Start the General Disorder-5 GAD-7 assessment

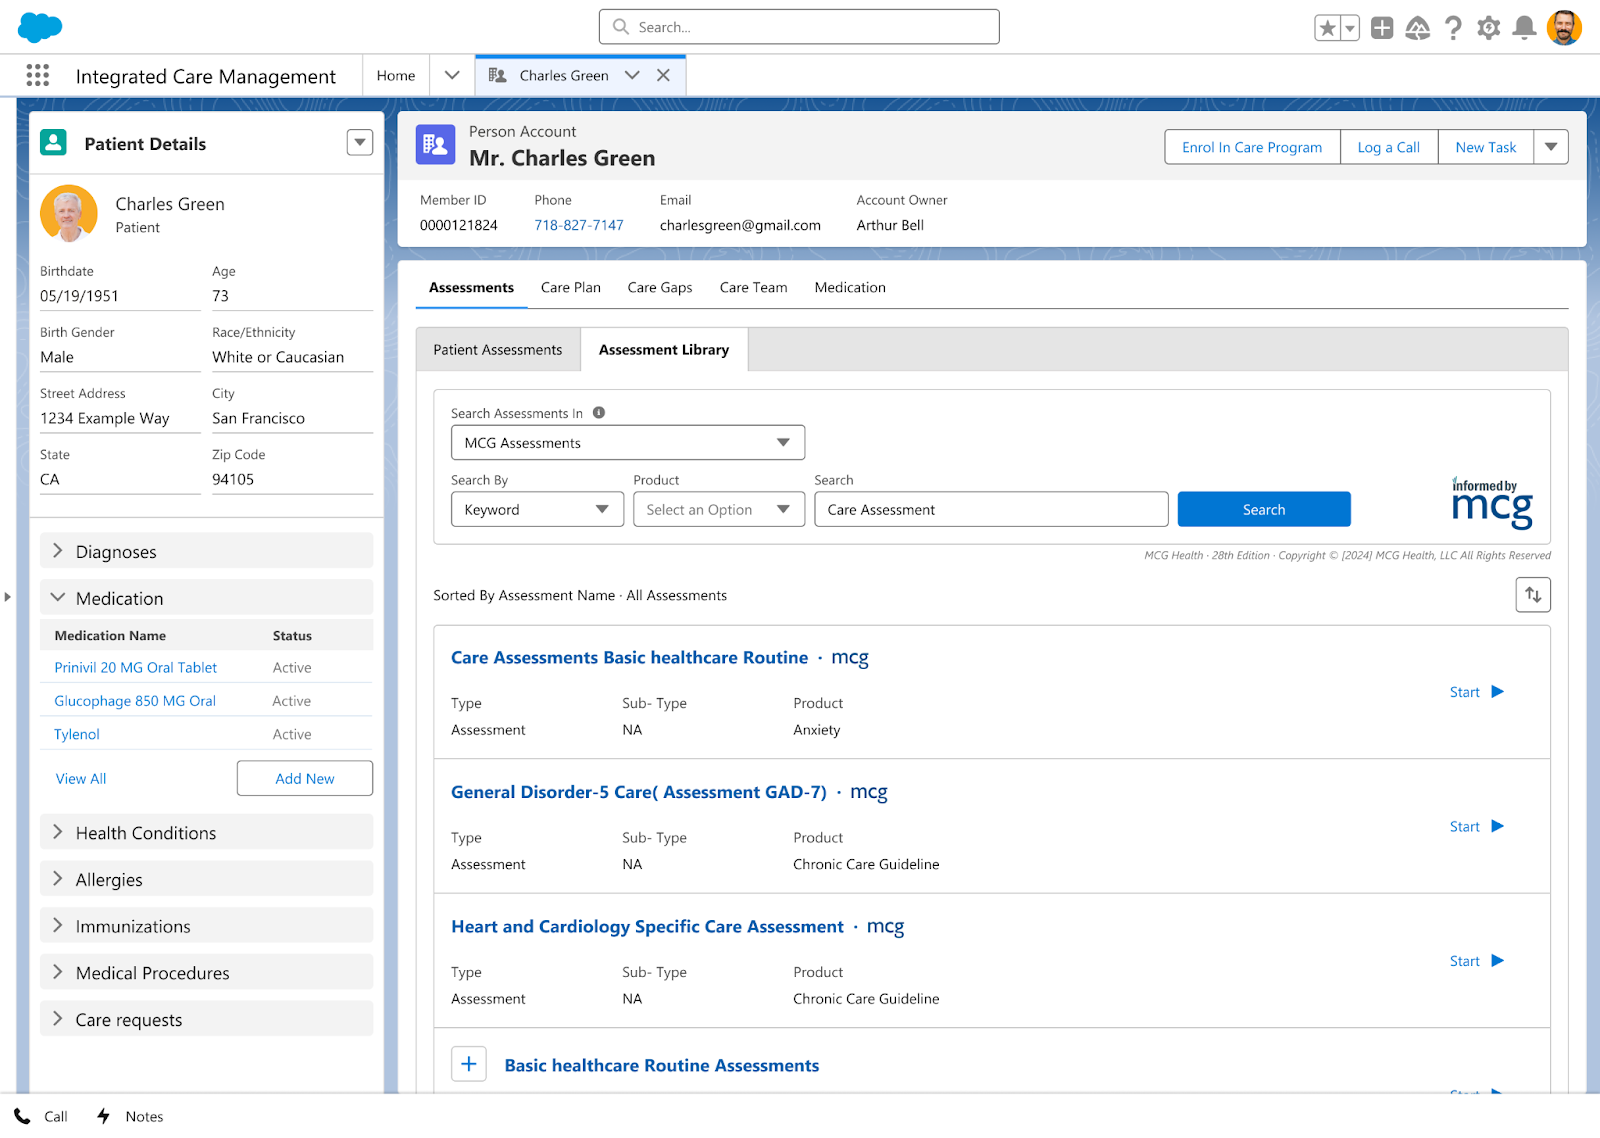point(1477,826)
